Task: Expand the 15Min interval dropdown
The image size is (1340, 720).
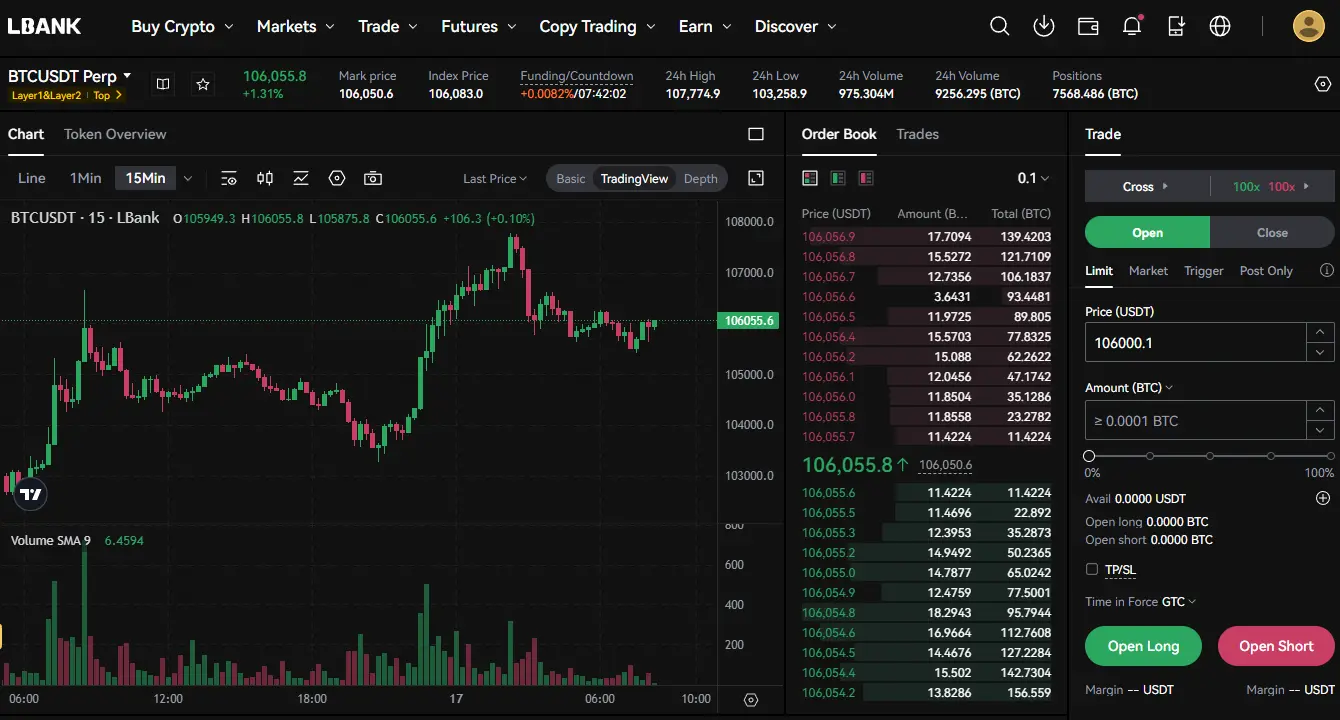Action: [x=187, y=178]
